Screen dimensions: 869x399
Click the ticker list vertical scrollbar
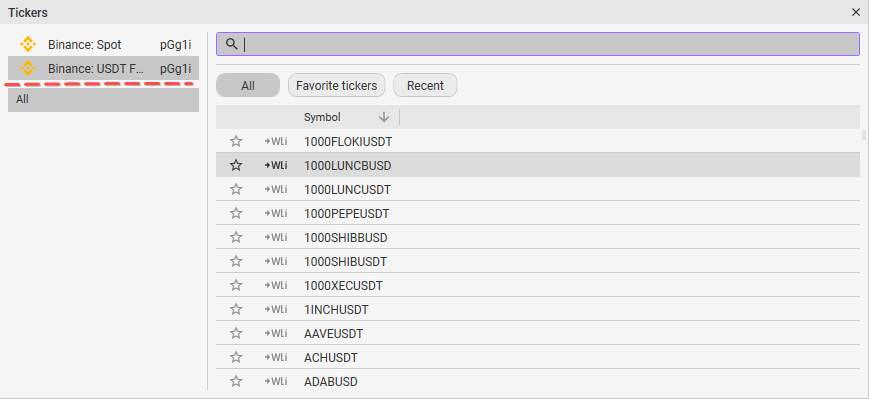click(x=863, y=135)
